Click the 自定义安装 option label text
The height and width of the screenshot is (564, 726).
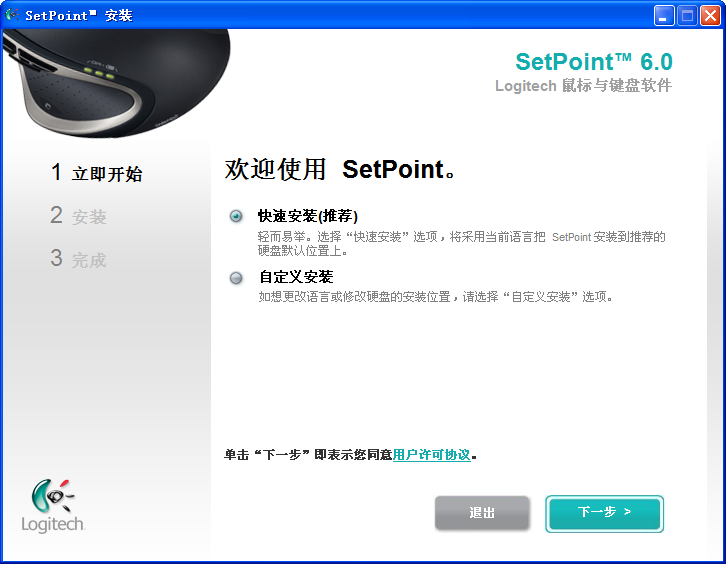coord(295,277)
